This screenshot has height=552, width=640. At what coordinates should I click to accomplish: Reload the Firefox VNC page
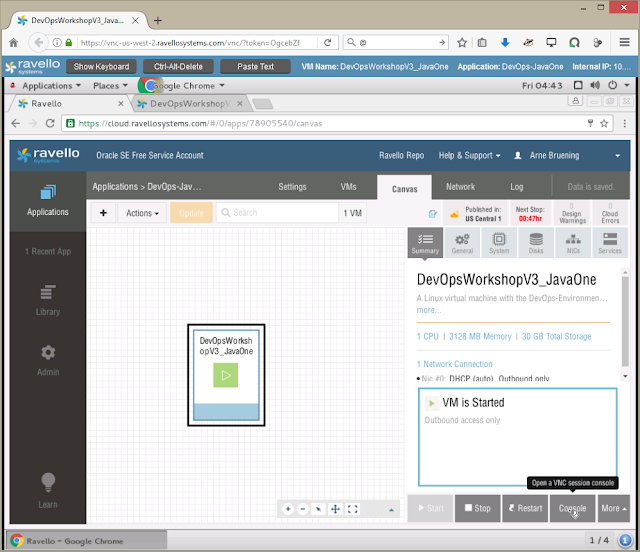point(327,42)
